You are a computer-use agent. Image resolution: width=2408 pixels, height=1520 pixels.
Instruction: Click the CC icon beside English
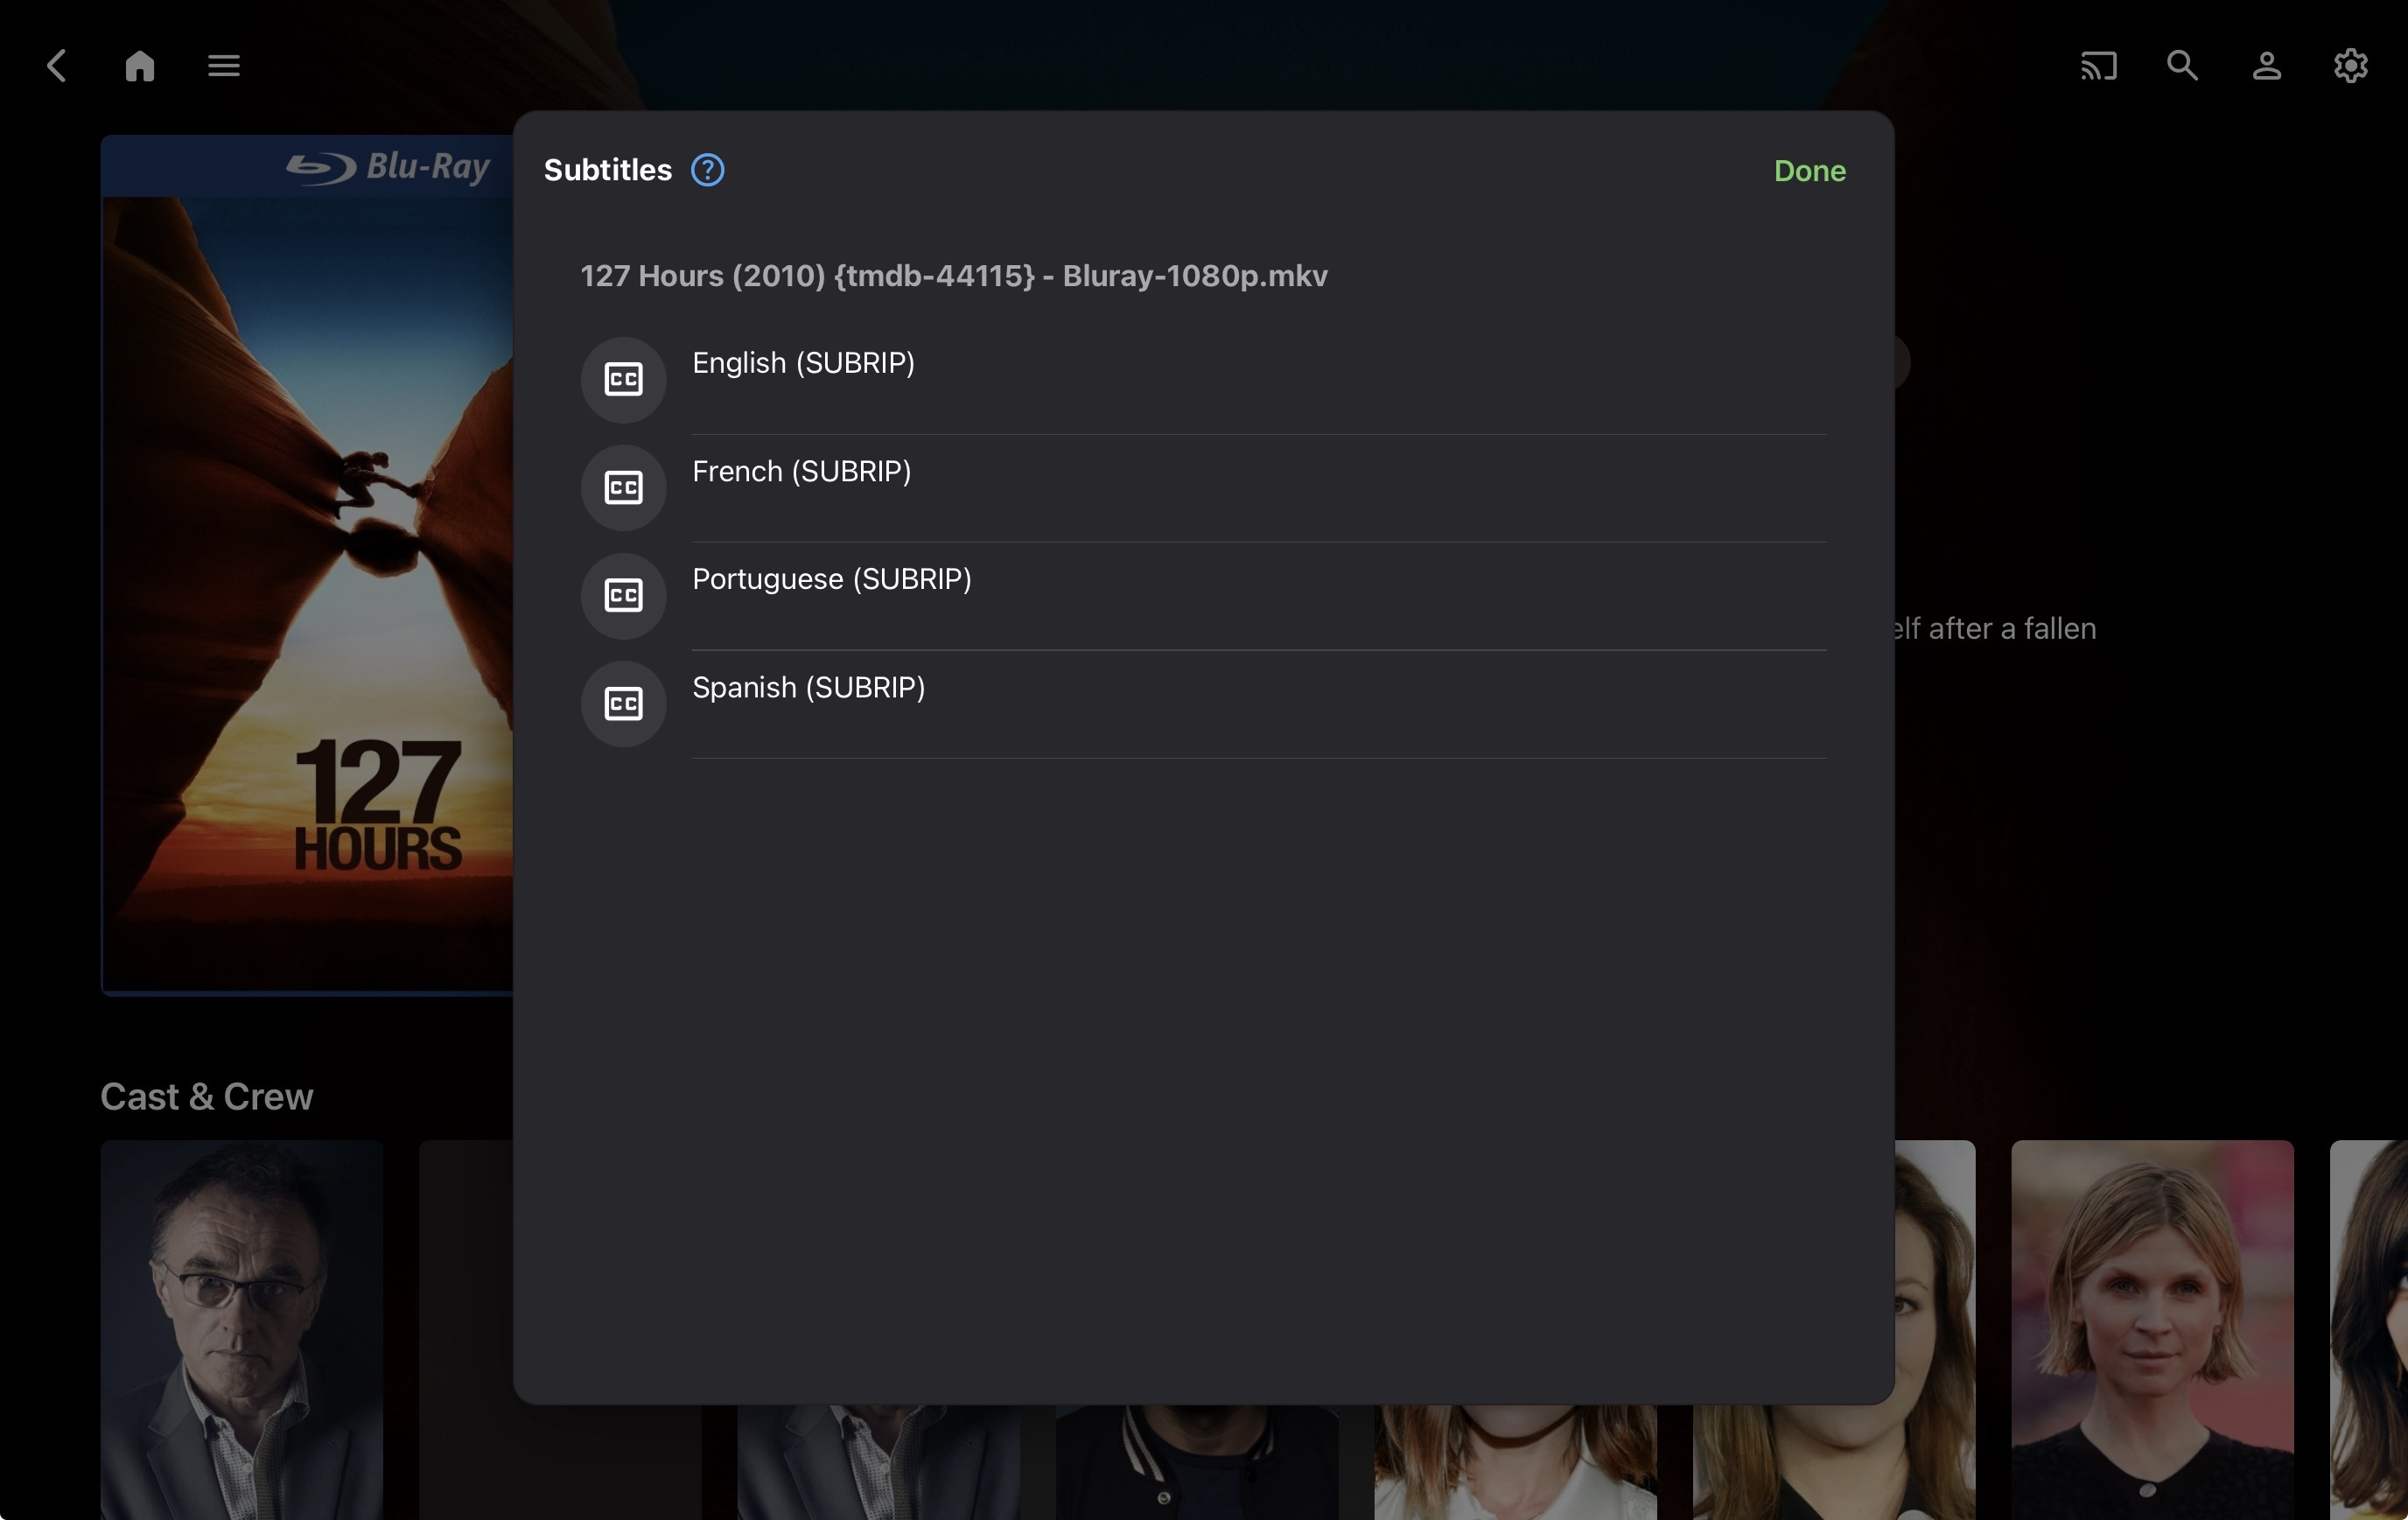(623, 379)
